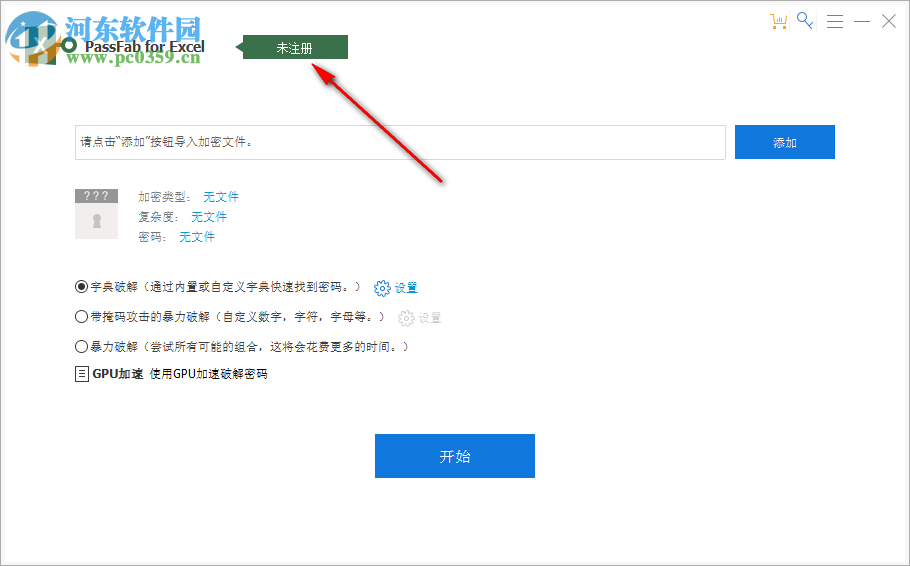Minimize the PassFab window
910x566 pixels.
click(x=862, y=21)
